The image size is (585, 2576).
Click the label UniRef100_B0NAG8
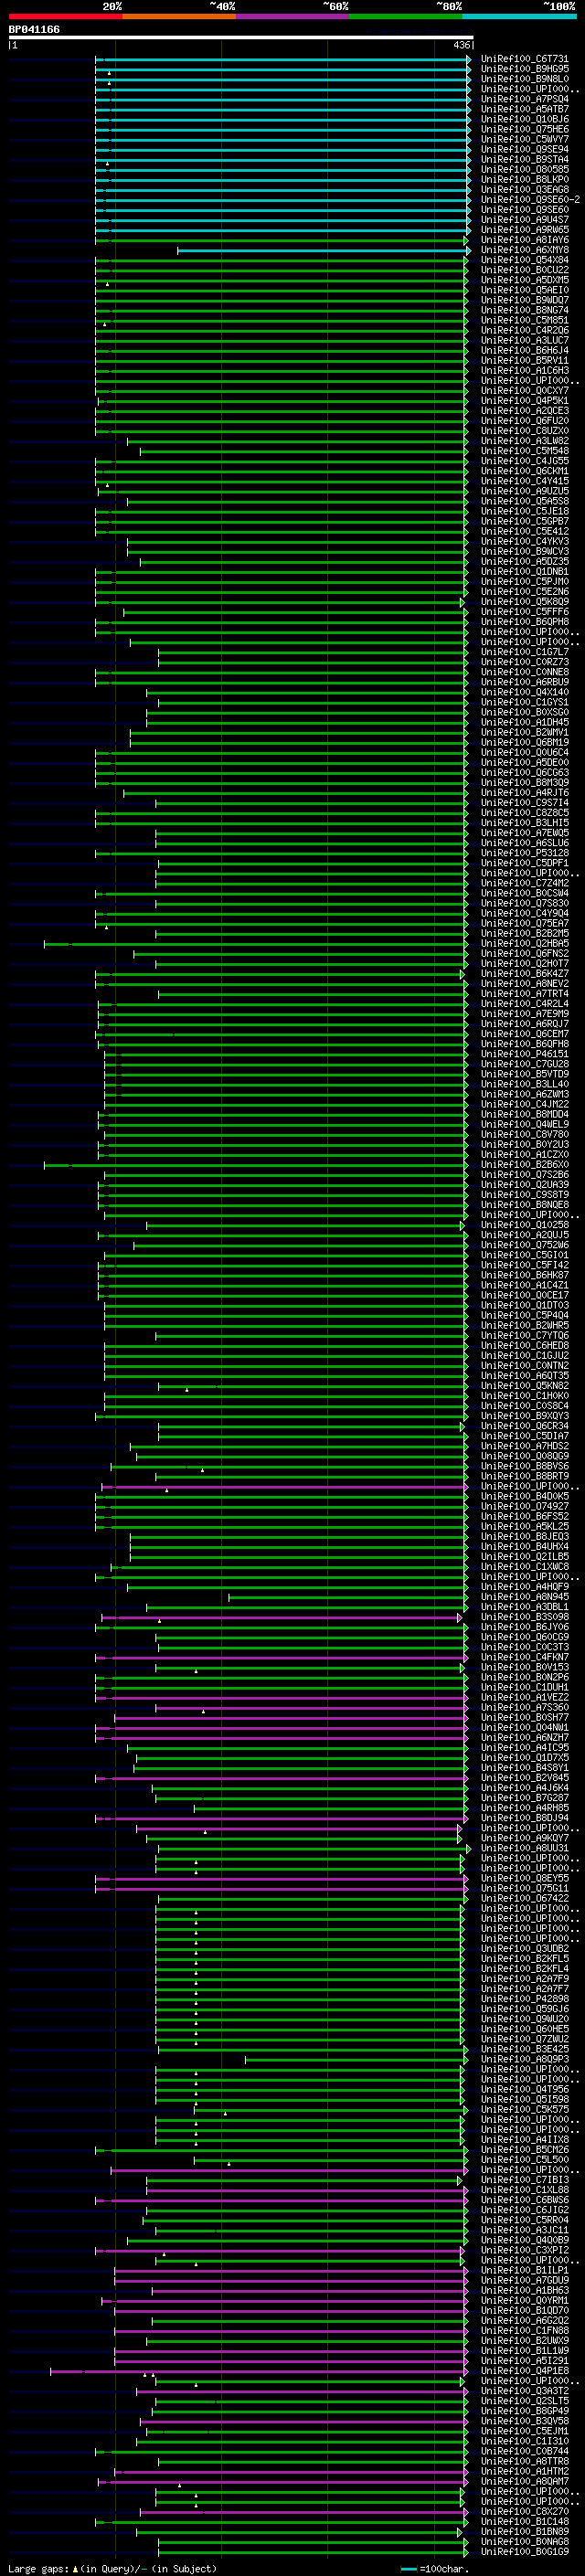(x=524, y=2541)
